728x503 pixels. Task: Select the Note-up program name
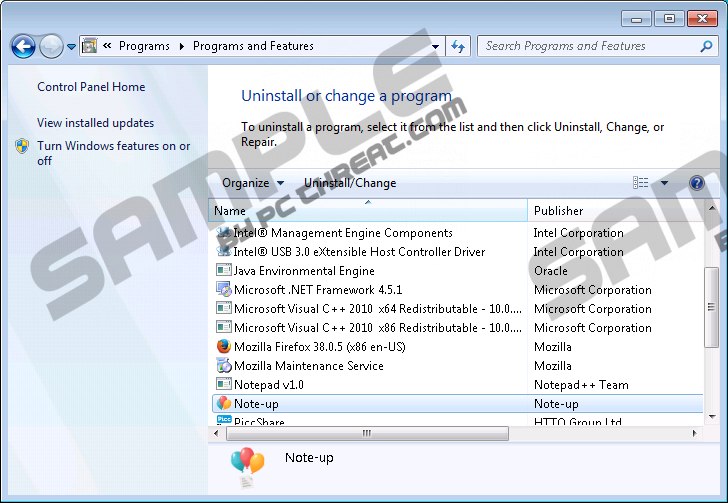pos(256,404)
